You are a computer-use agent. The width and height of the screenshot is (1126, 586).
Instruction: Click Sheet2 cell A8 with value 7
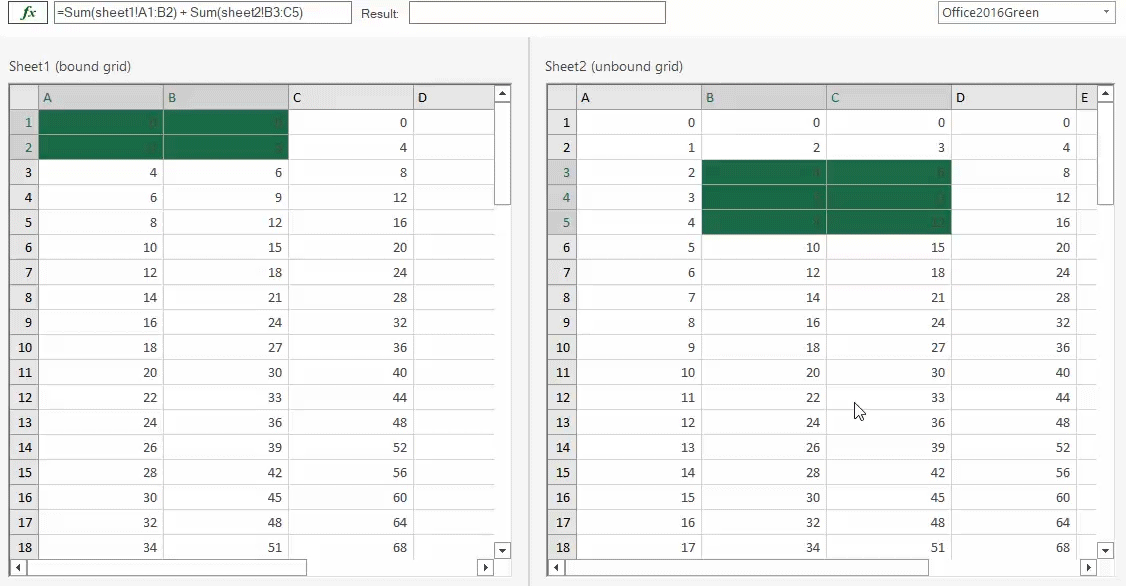[x=638, y=297]
